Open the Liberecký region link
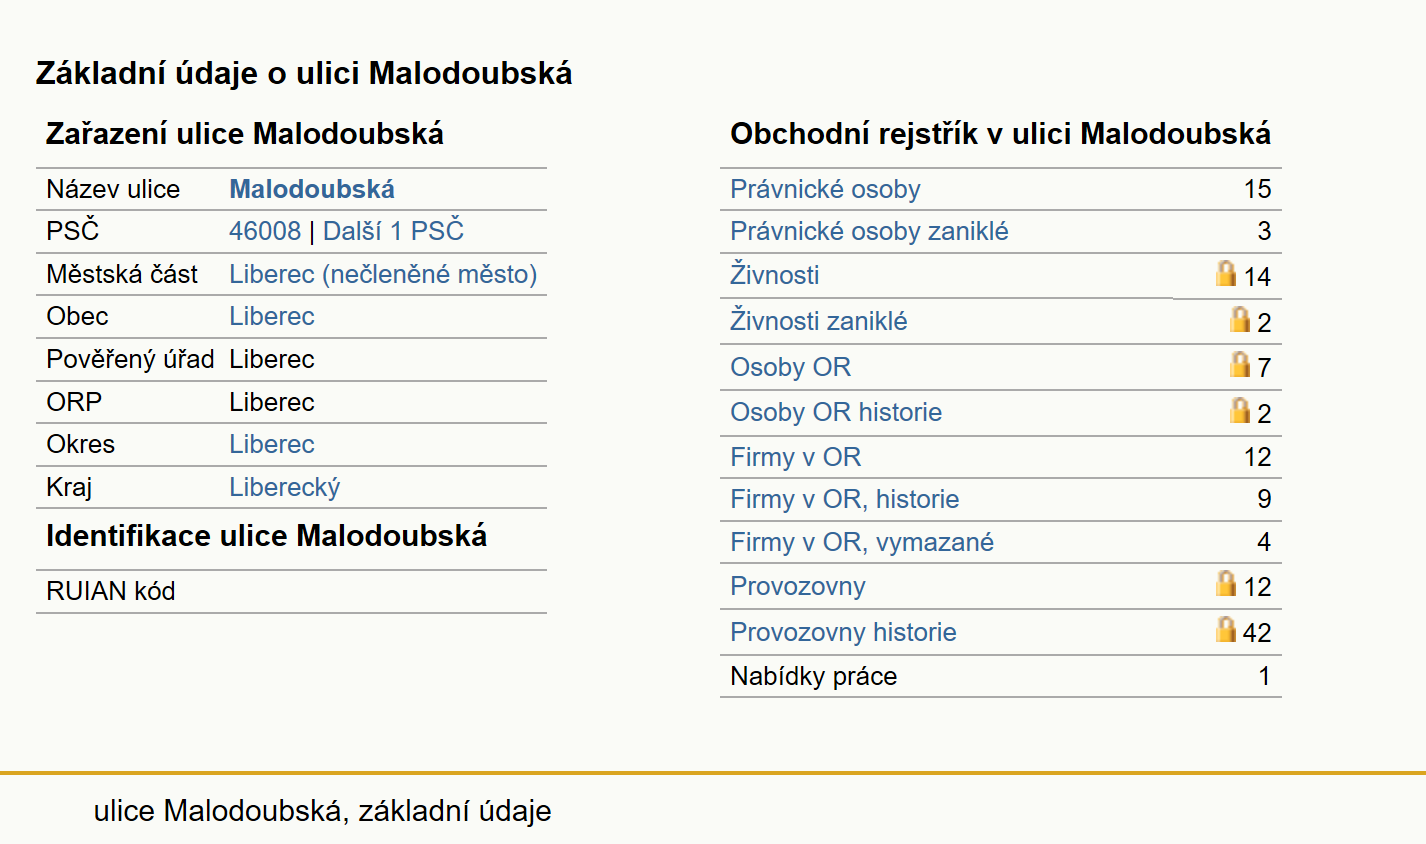 [285, 487]
